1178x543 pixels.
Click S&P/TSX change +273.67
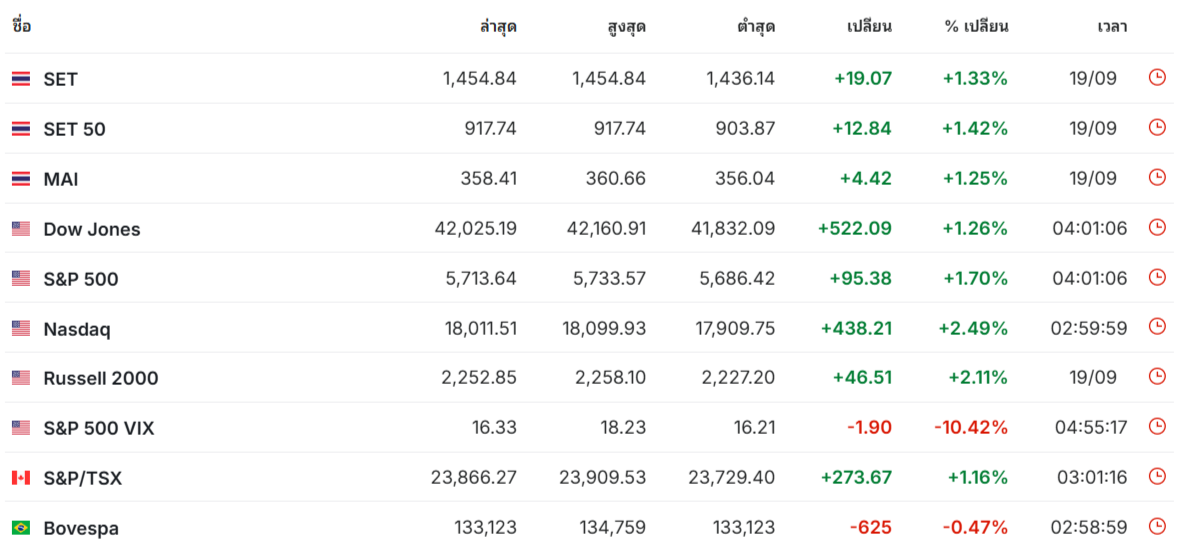coord(856,477)
